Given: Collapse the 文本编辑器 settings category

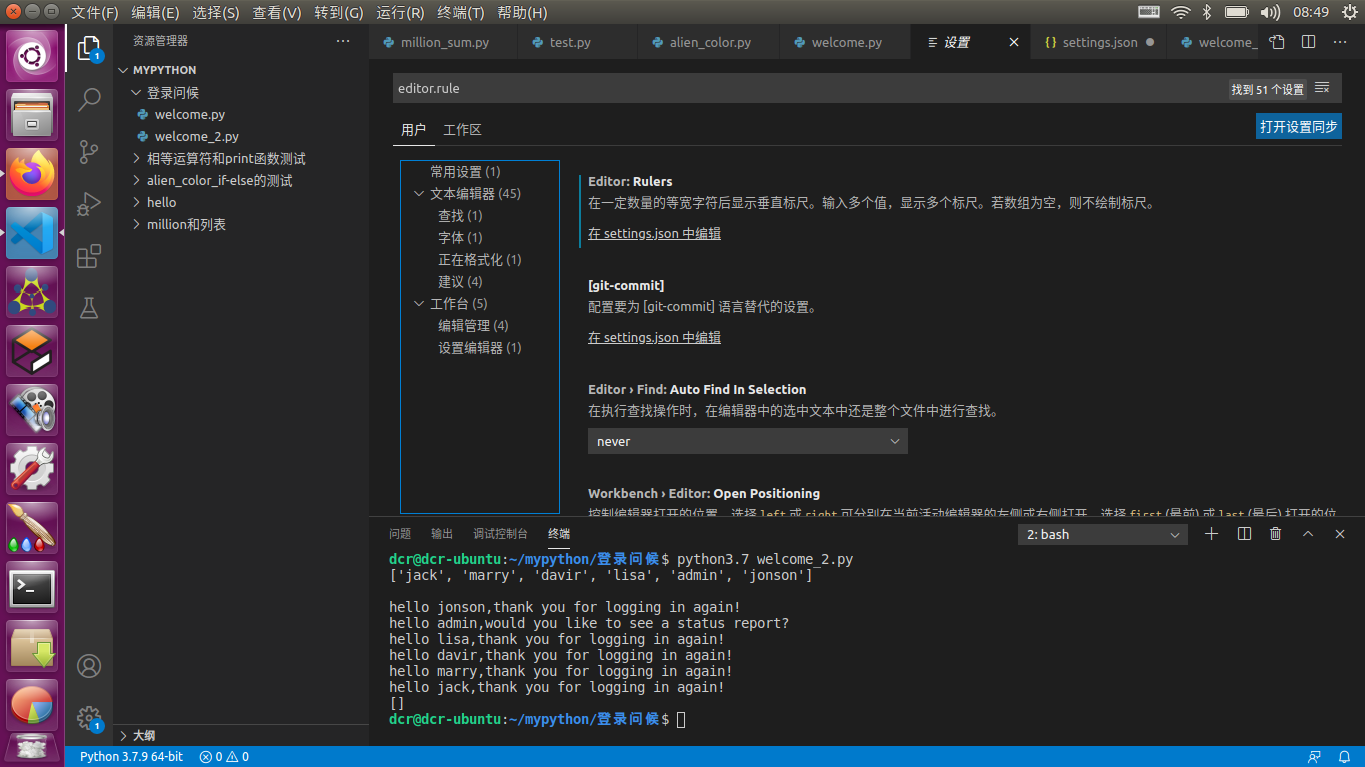Looking at the screenshot, I should click(419, 193).
